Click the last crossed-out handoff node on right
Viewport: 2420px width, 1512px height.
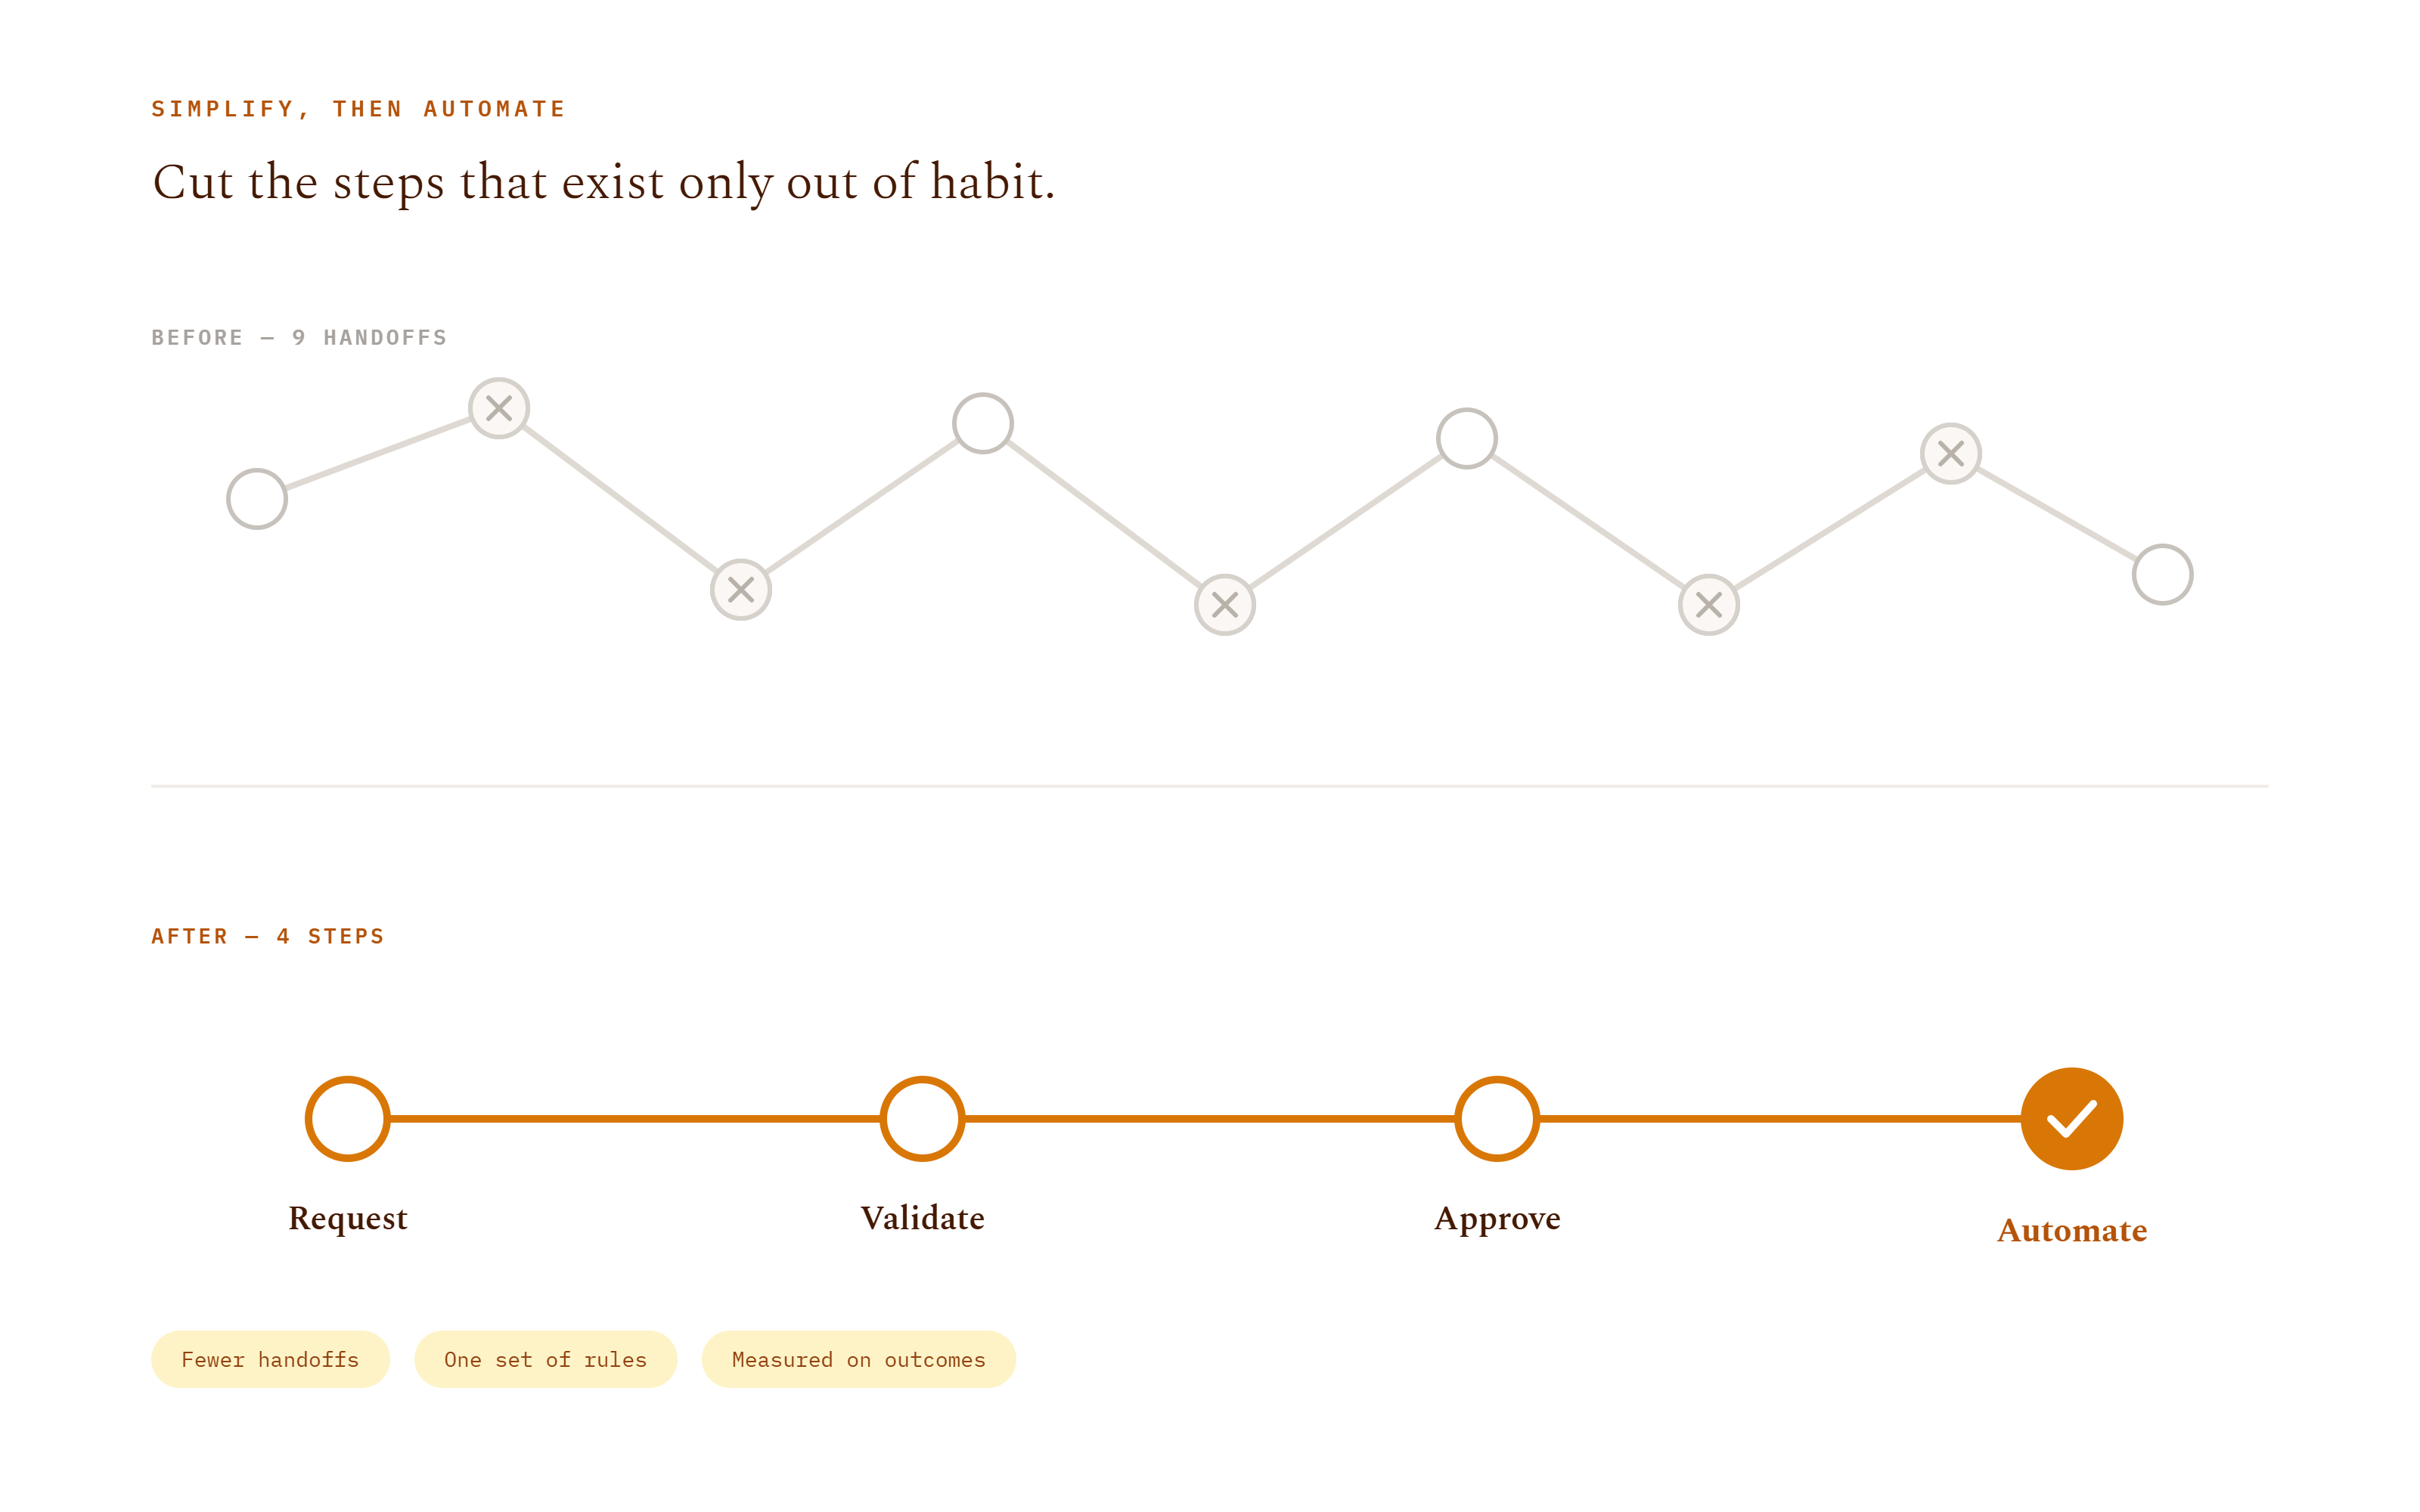pos(1950,454)
